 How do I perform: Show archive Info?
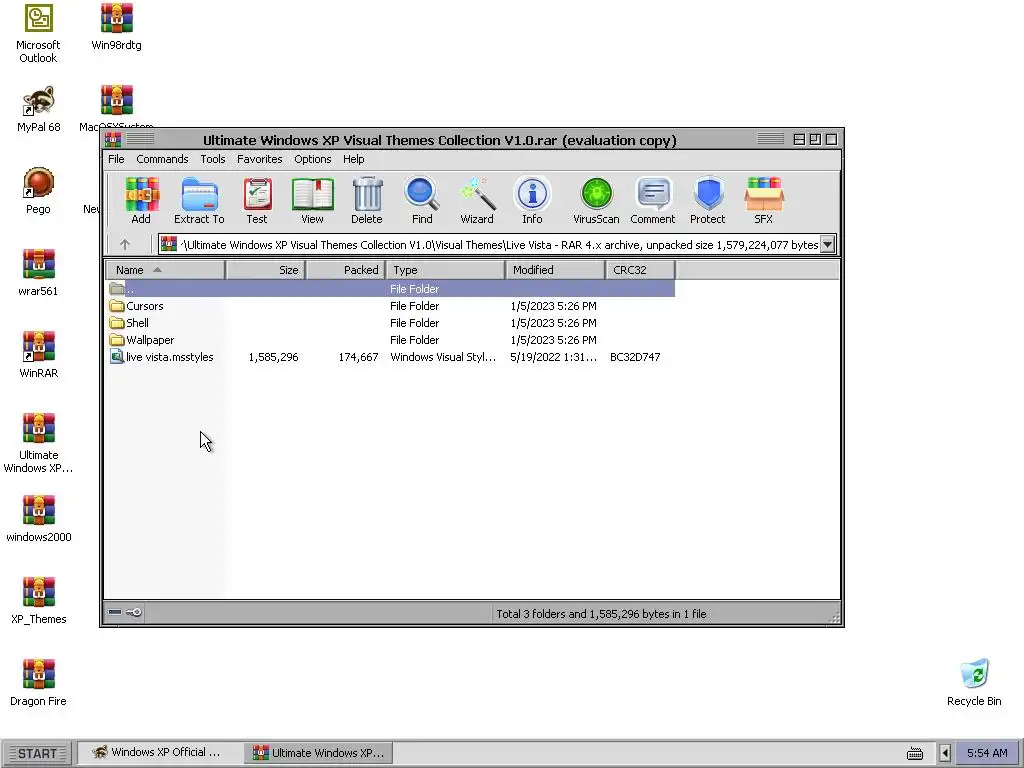tap(532, 200)
